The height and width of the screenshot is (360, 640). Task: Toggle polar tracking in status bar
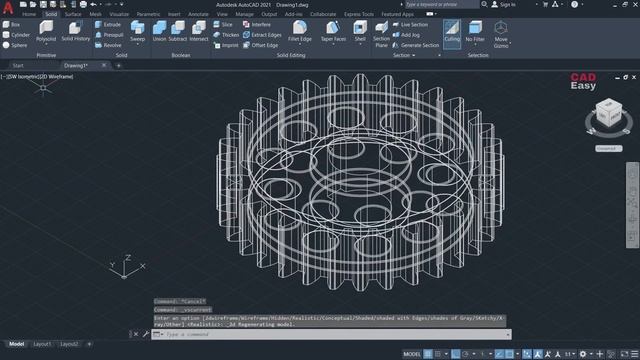(465, 354)
